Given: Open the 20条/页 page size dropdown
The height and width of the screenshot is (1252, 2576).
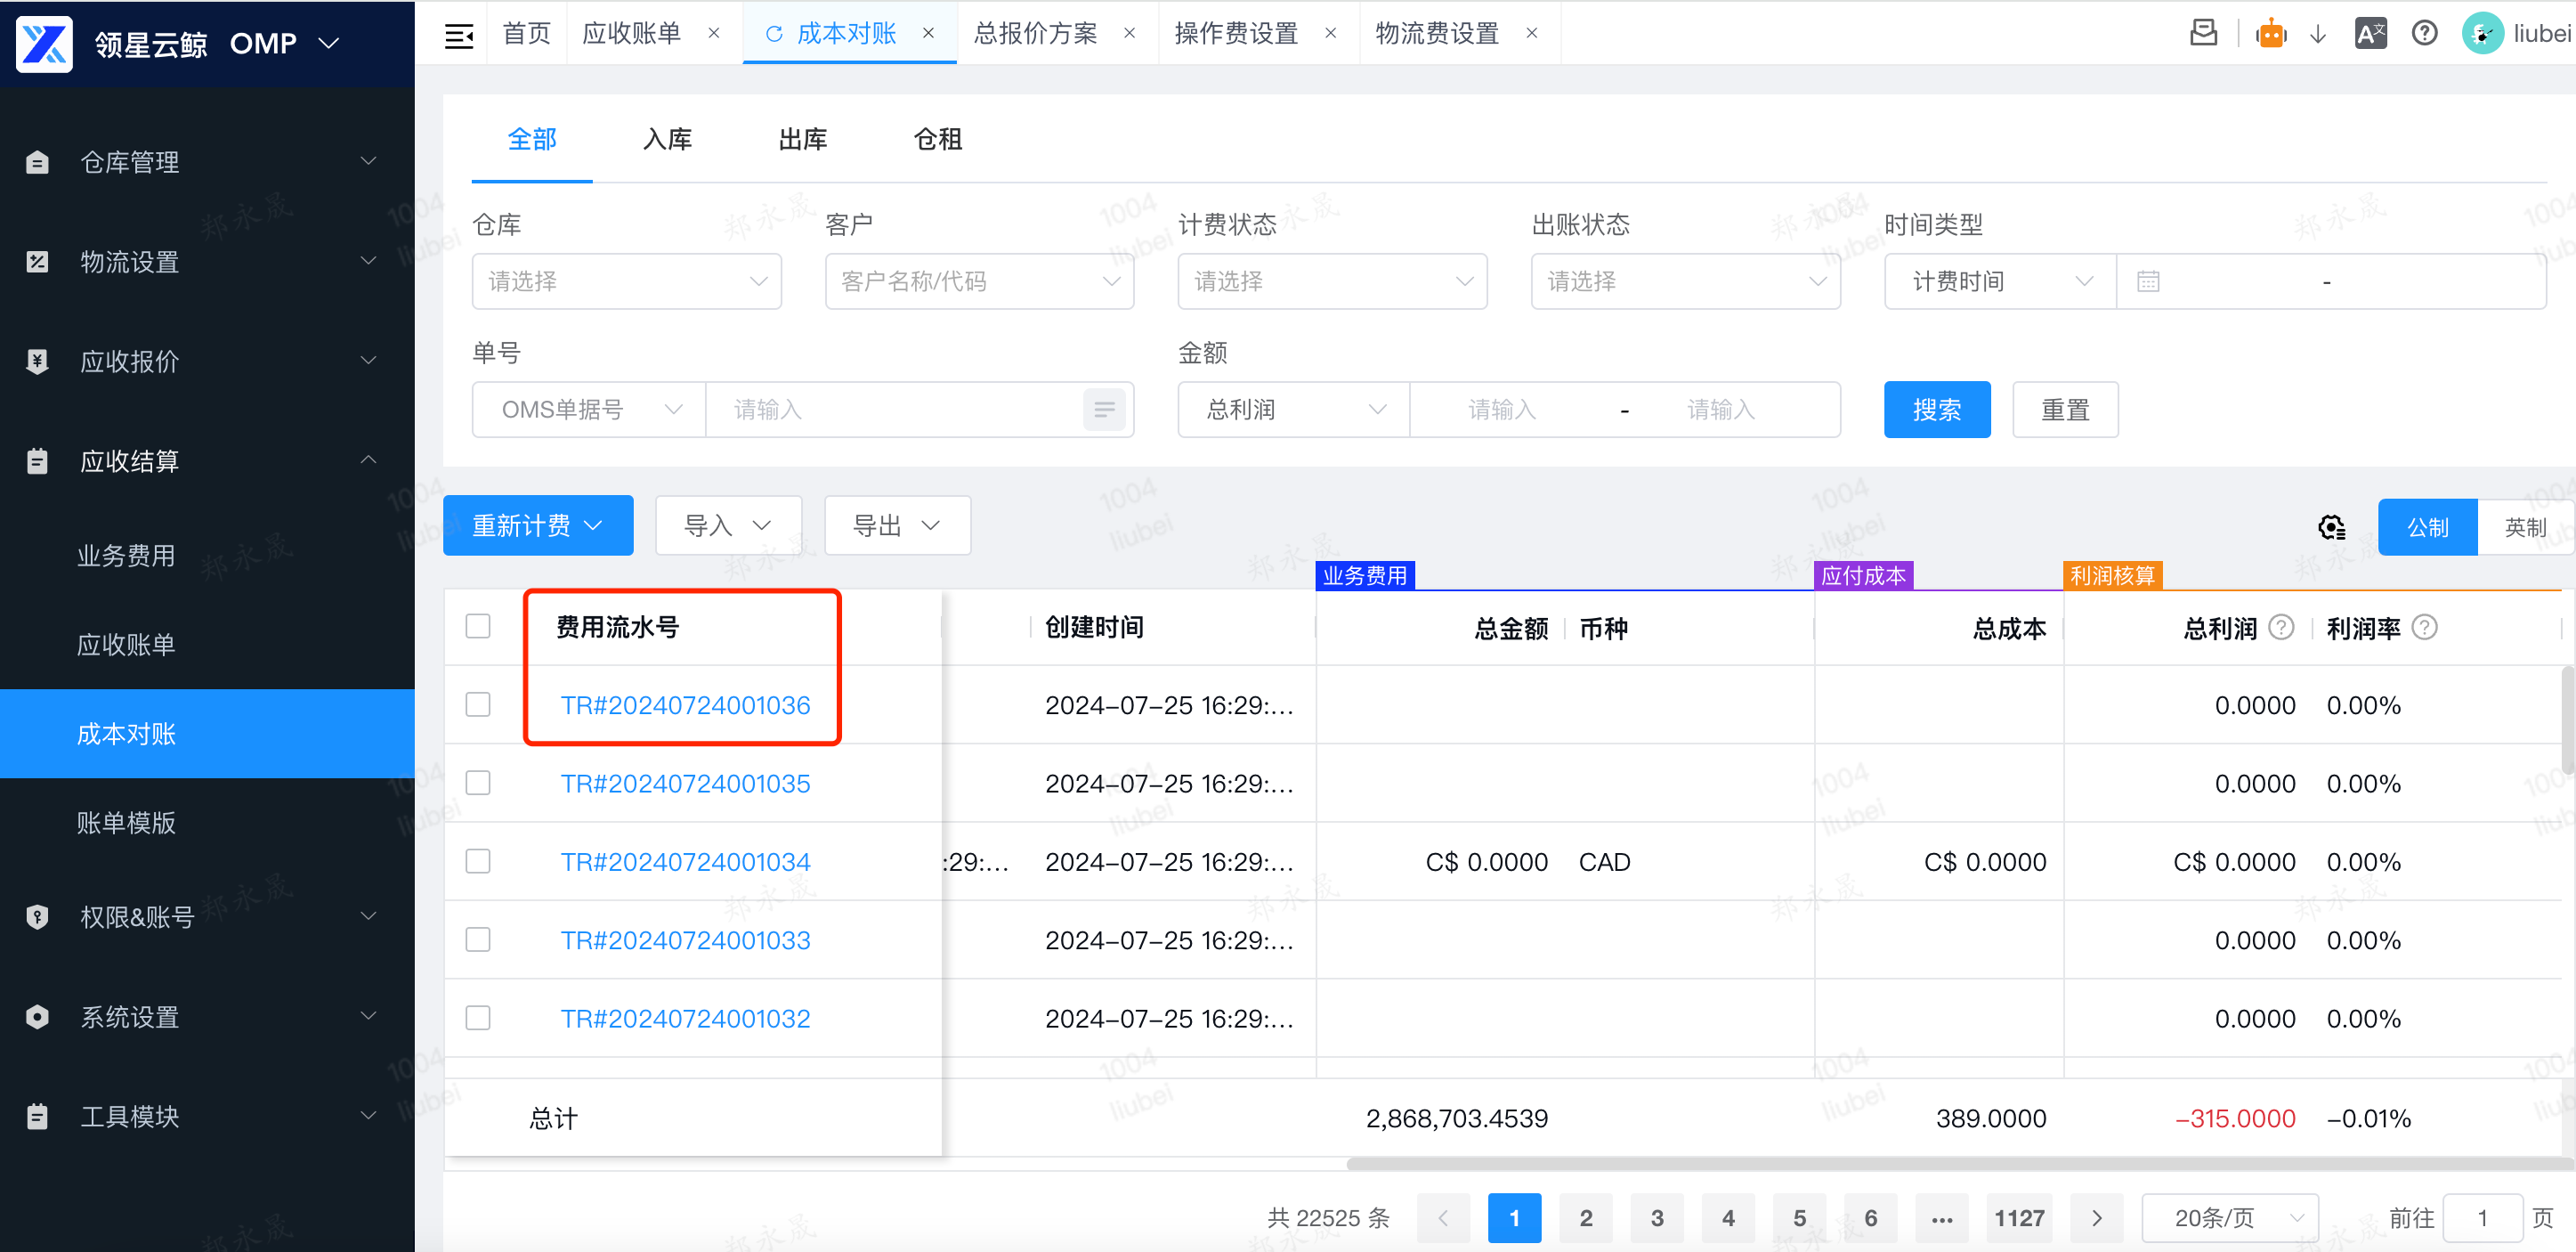Looking at the screenshot, I should tap(2230, 1218).
